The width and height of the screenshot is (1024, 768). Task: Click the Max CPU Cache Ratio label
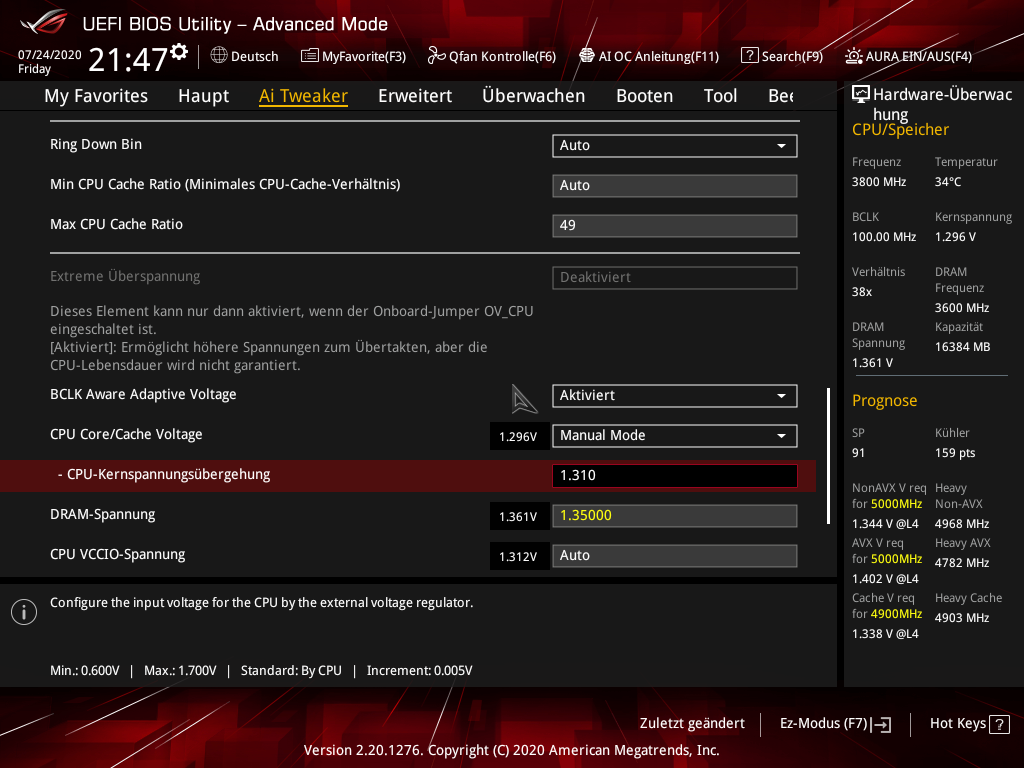[x=116, y=224]
